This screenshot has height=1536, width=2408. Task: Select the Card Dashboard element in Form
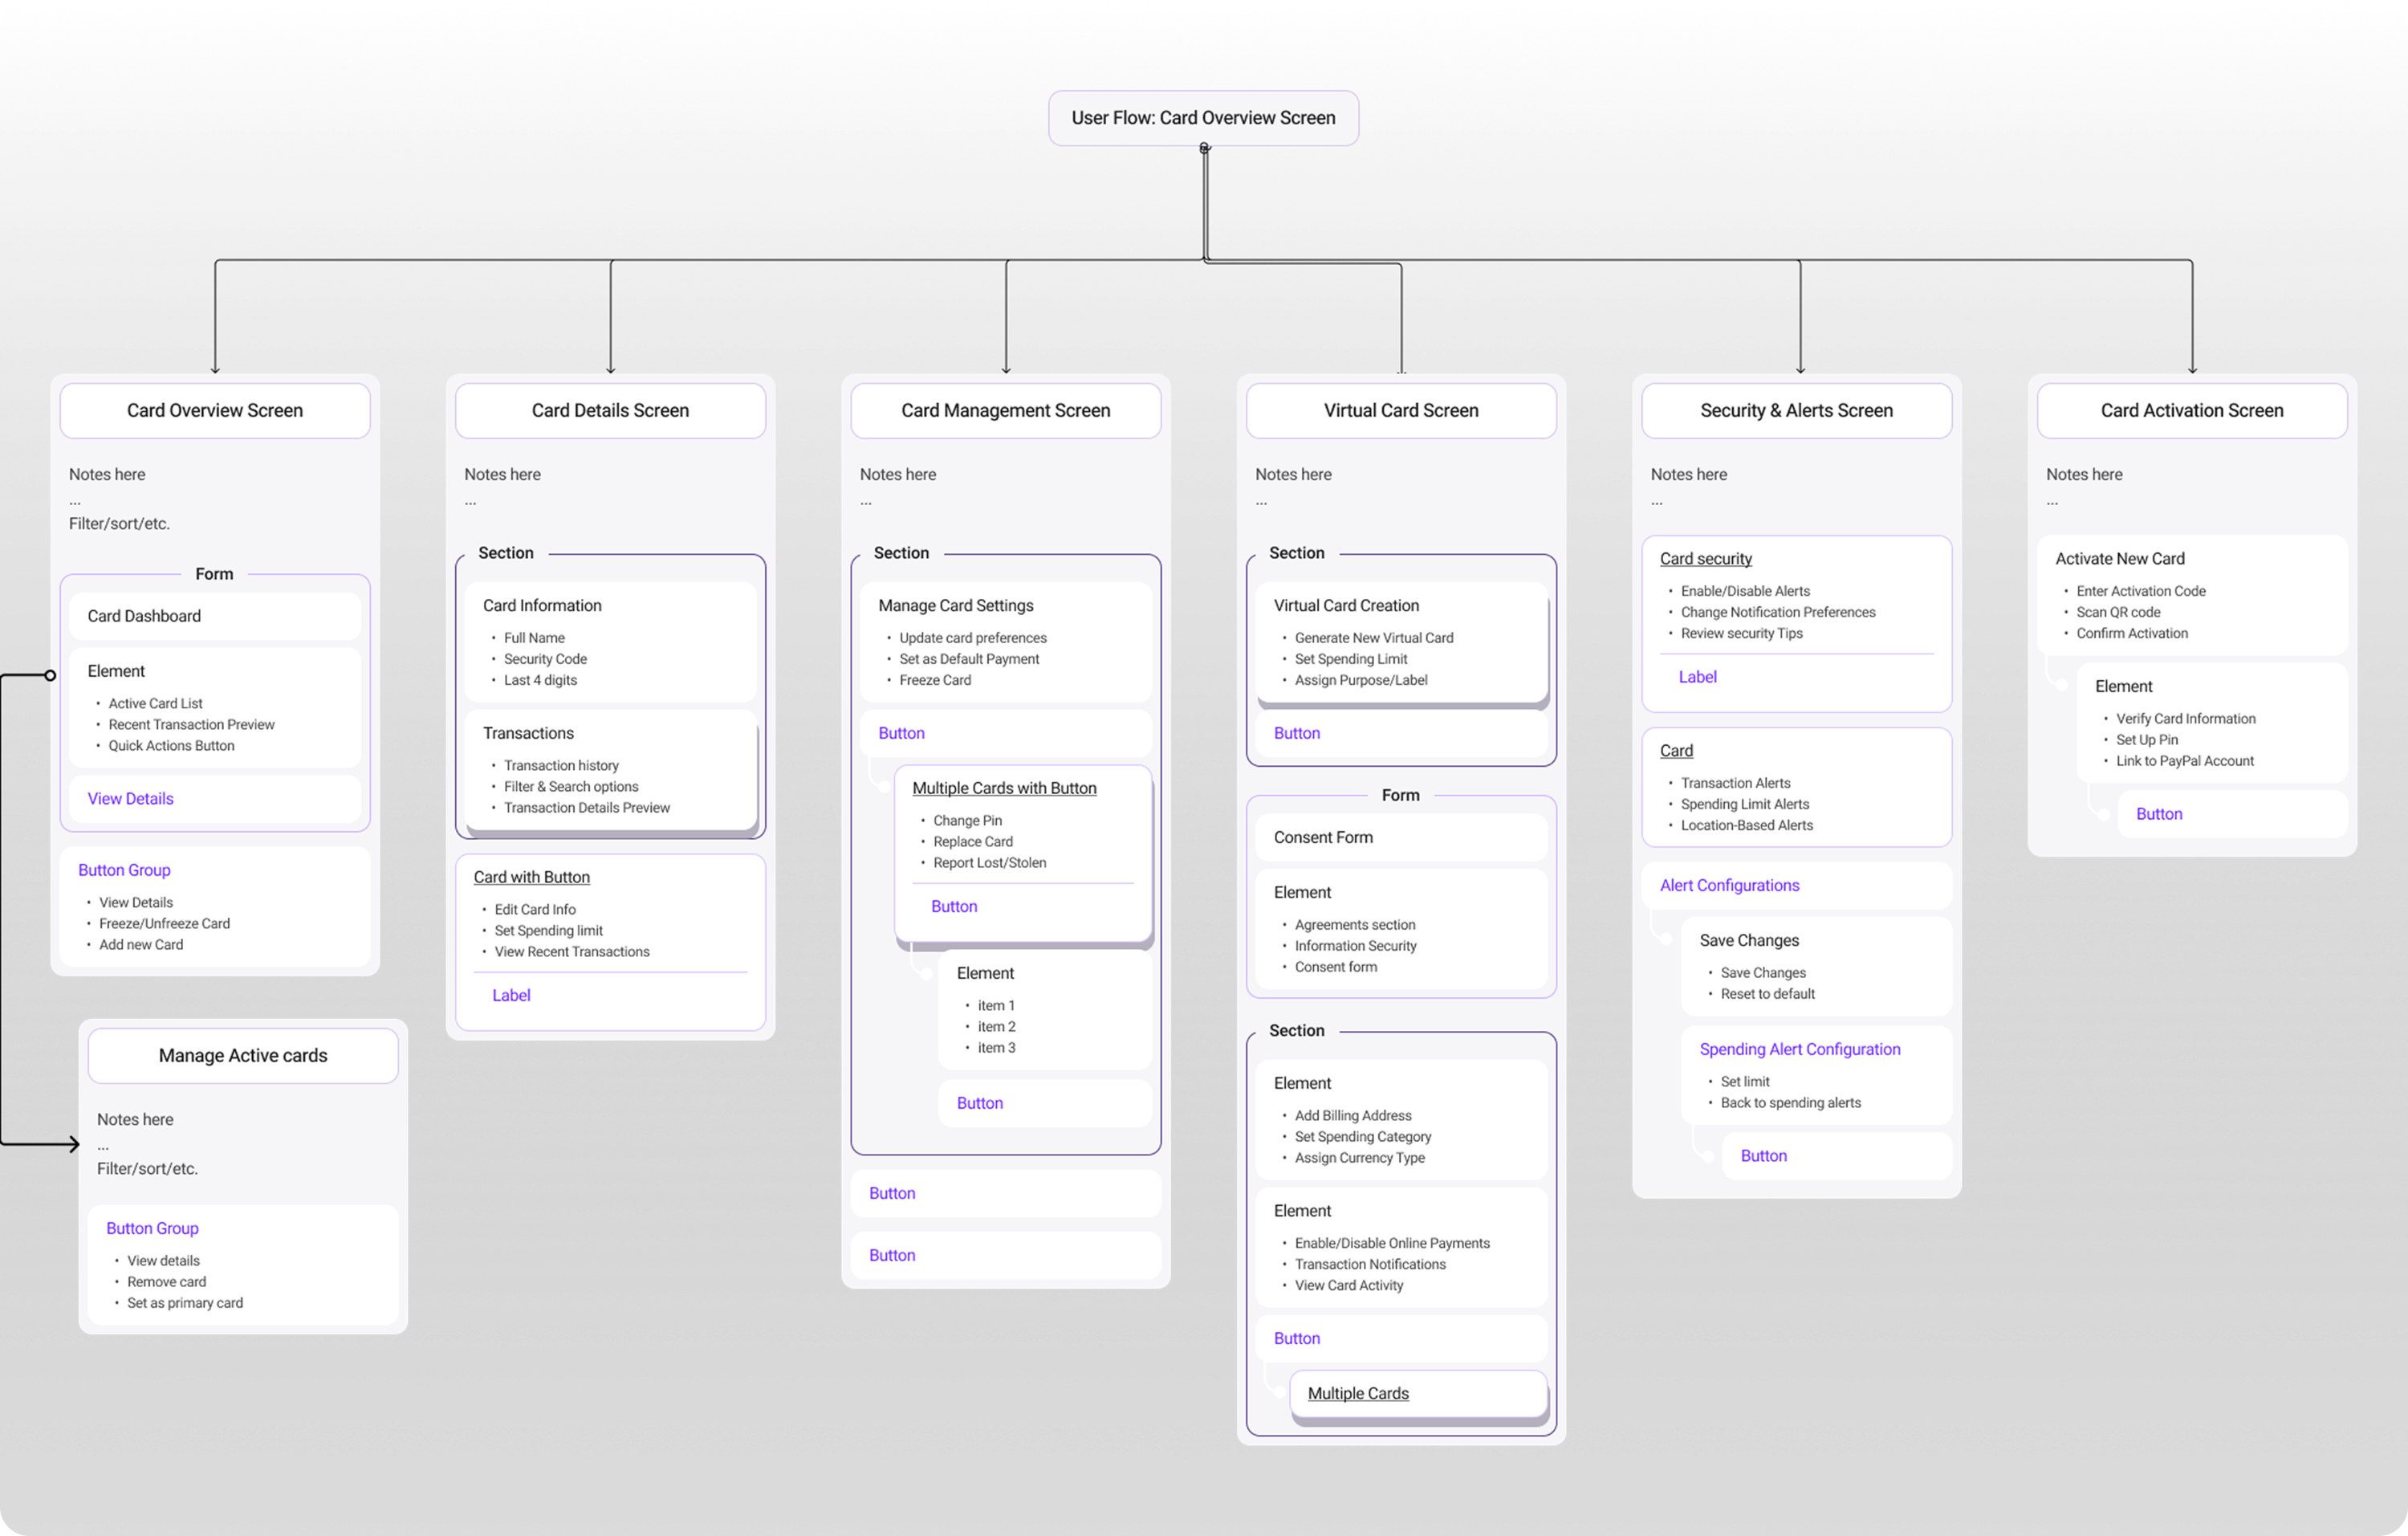tap(144, 615)
